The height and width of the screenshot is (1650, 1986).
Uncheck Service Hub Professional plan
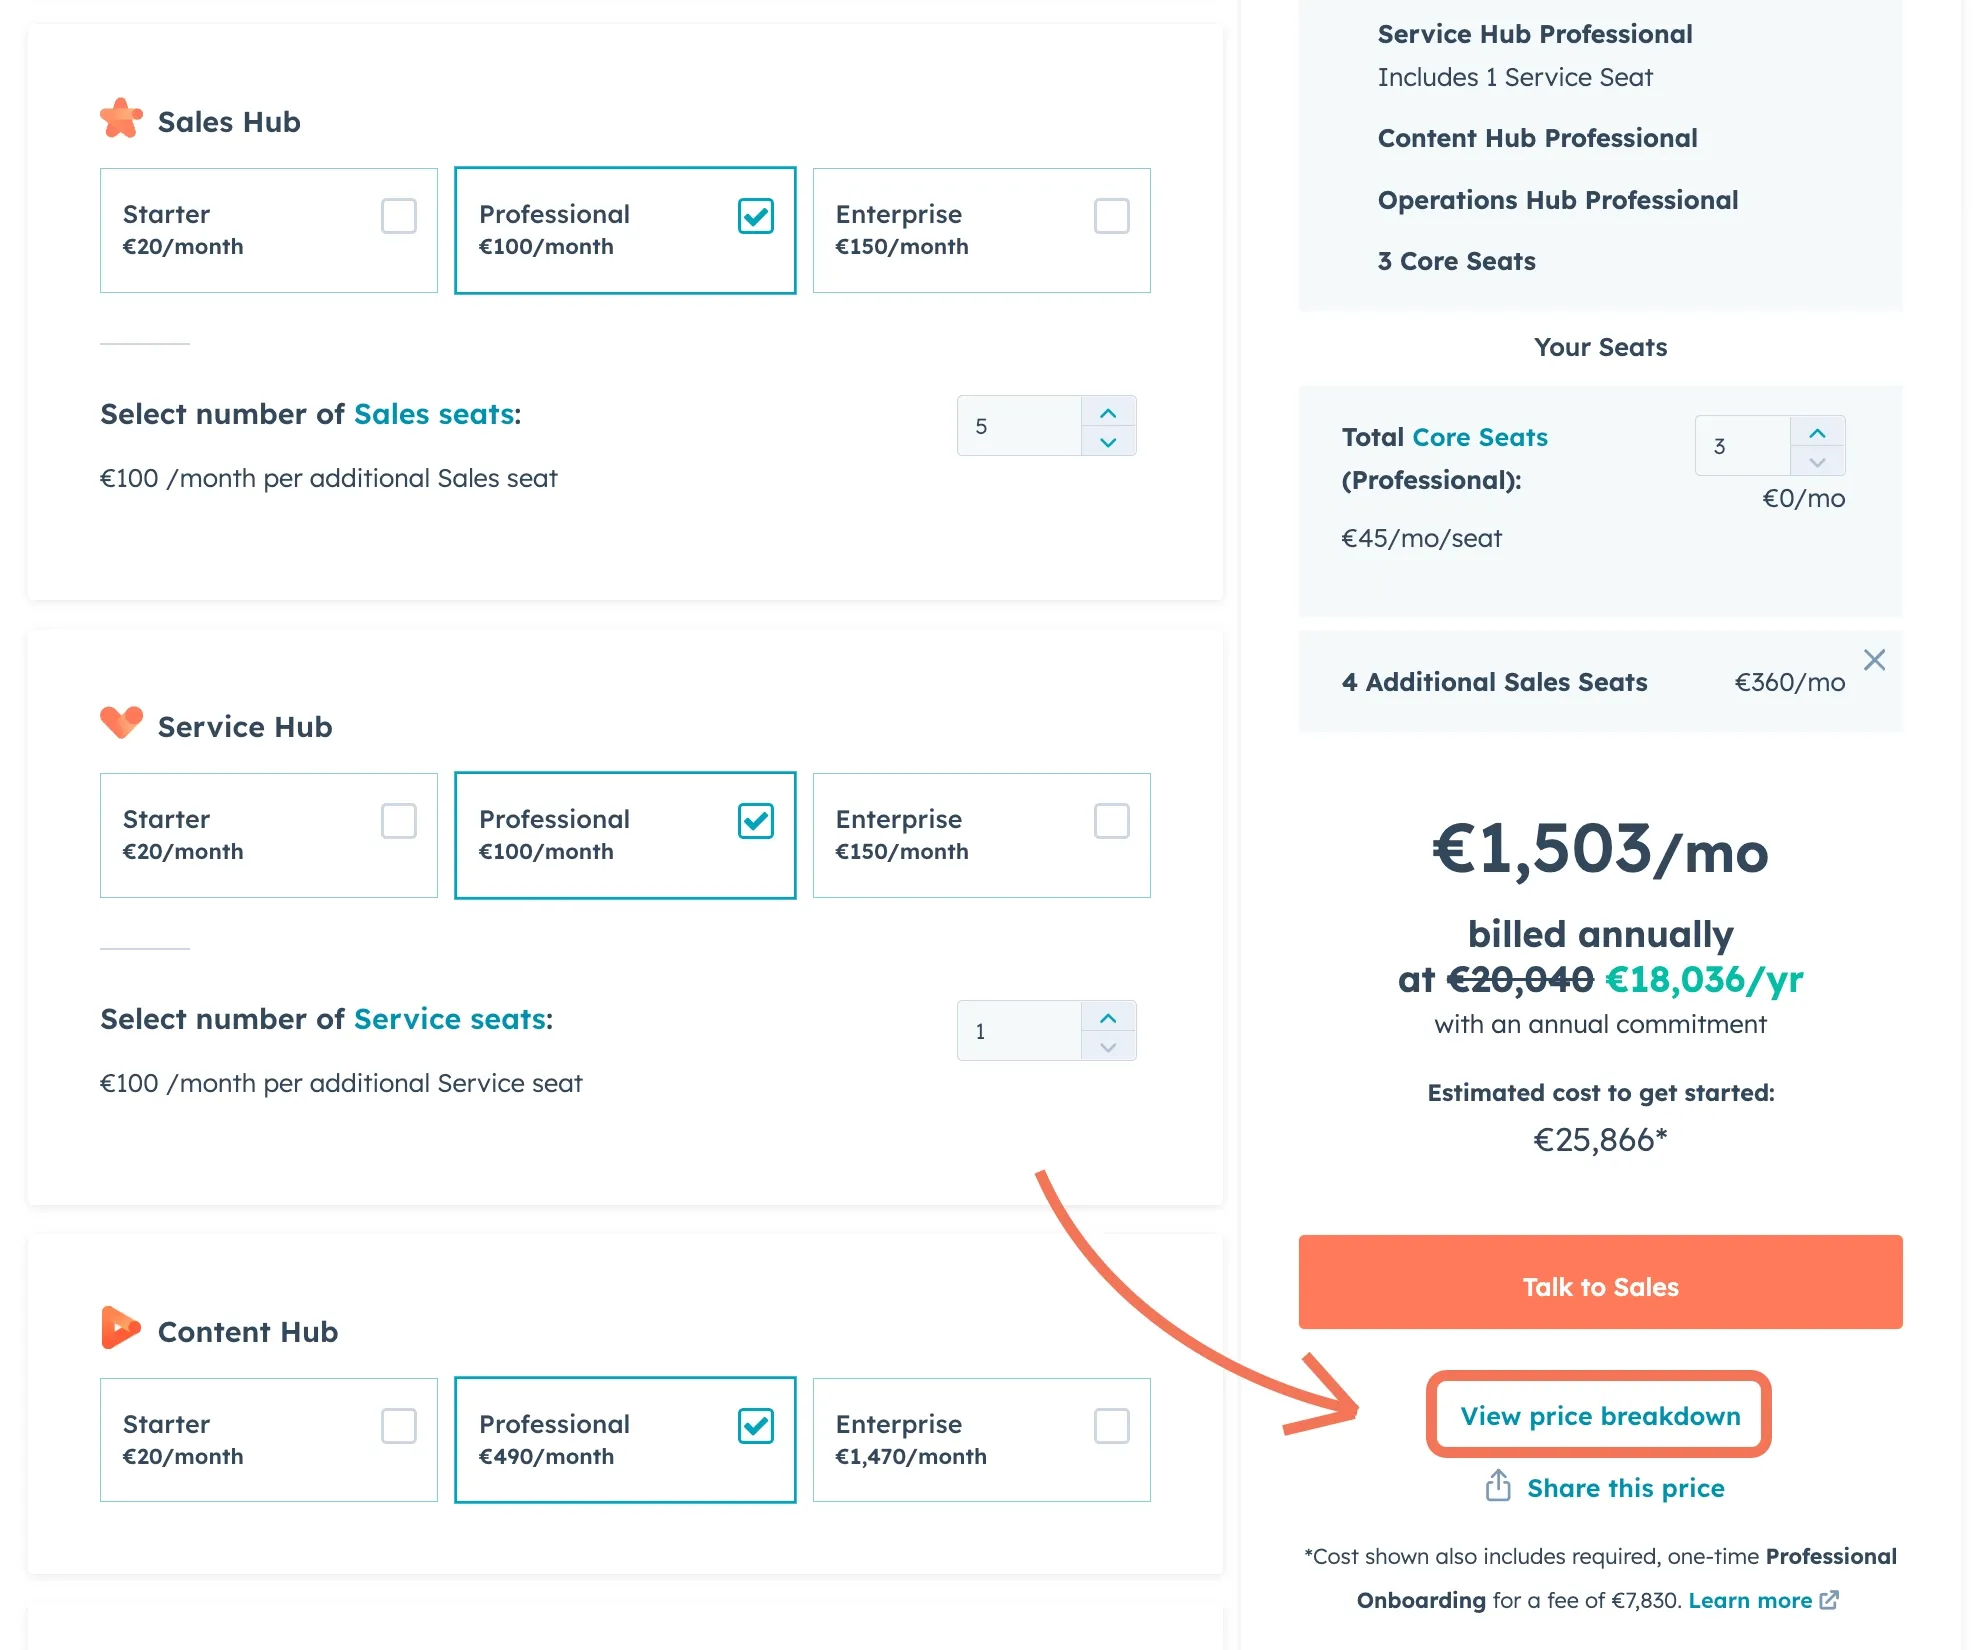pos(757,820)
